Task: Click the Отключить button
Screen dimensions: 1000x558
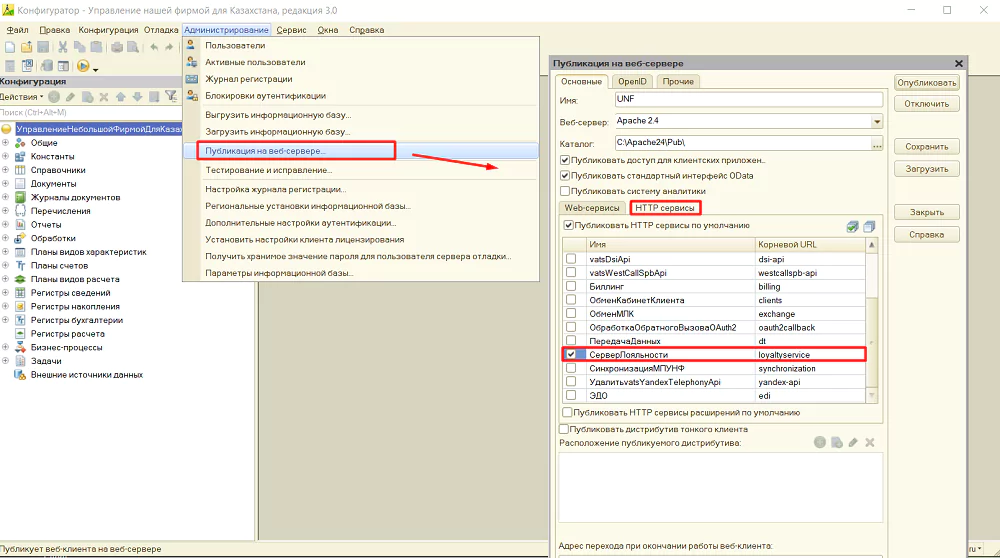Action: (x=927, y=104)
